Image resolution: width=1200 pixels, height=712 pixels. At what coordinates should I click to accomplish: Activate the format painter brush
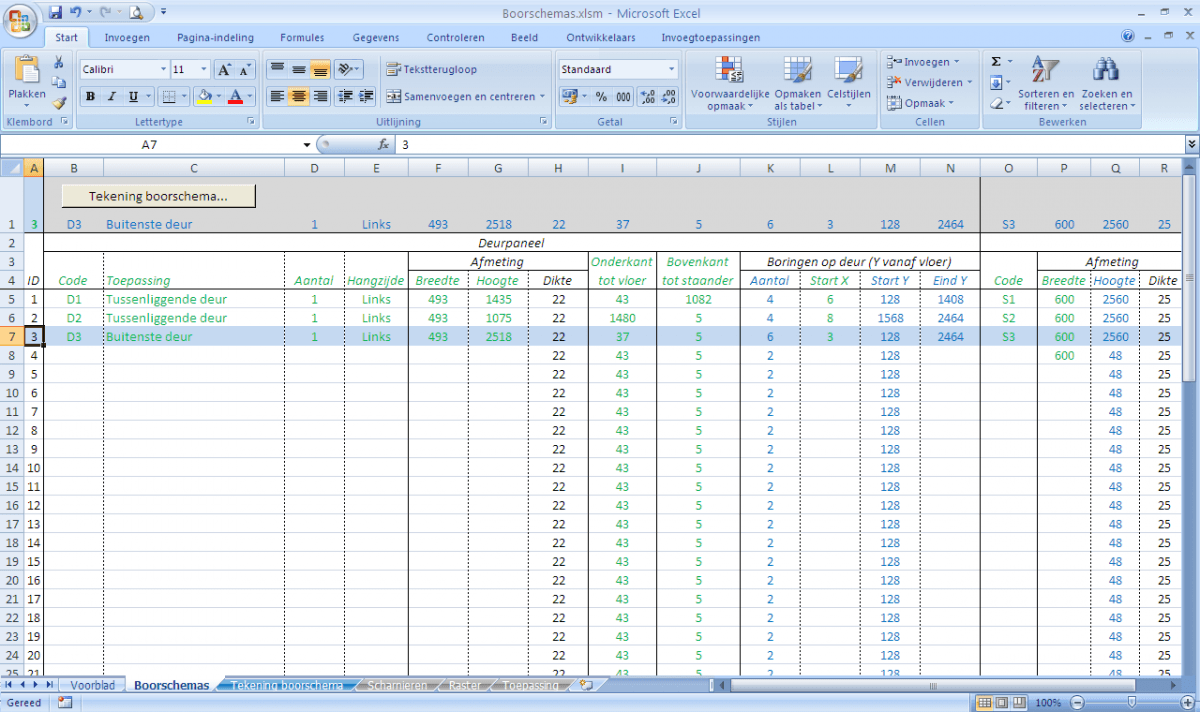[x=59, y=102]
